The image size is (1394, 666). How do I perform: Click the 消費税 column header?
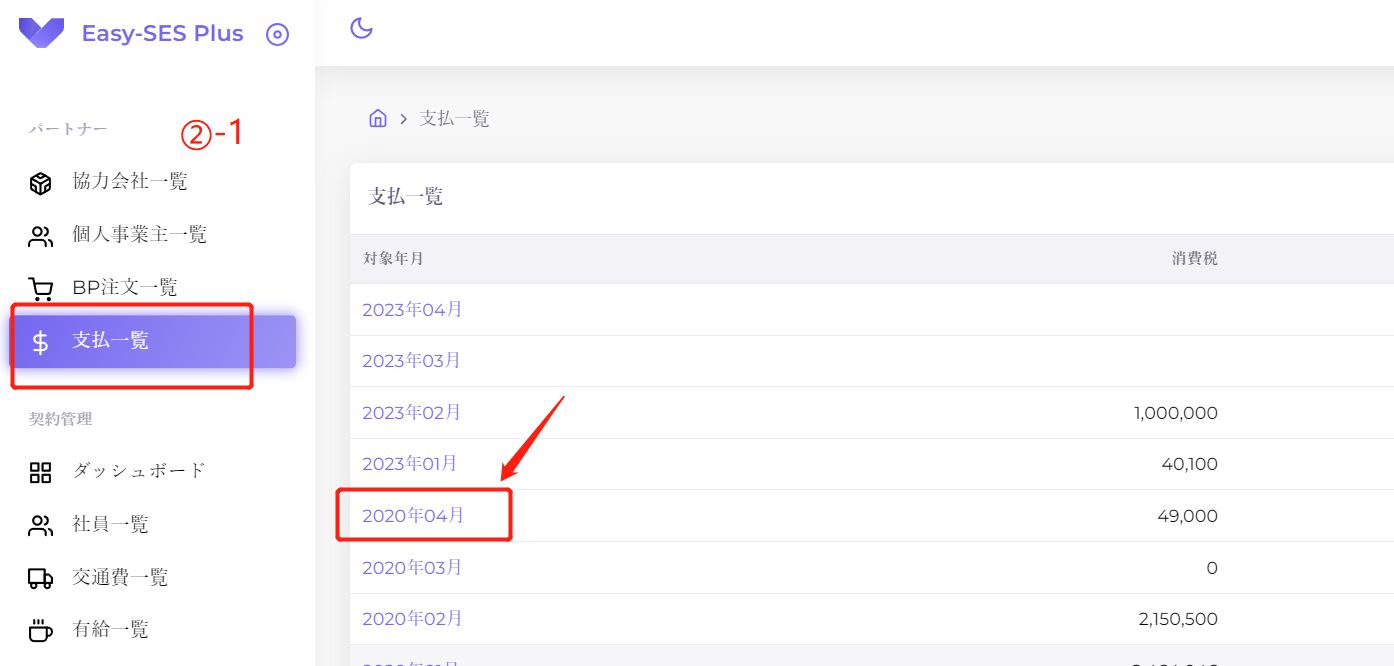pos(1194,259)
